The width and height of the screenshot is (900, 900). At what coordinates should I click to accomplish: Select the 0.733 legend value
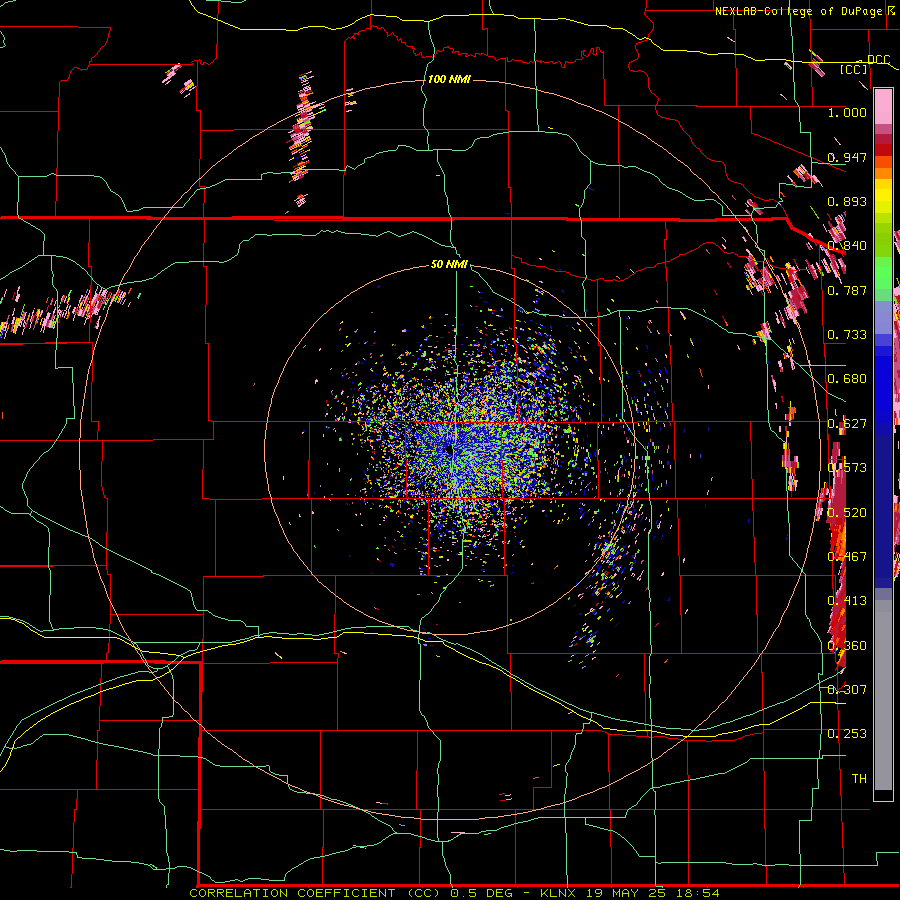pos(847,335)
